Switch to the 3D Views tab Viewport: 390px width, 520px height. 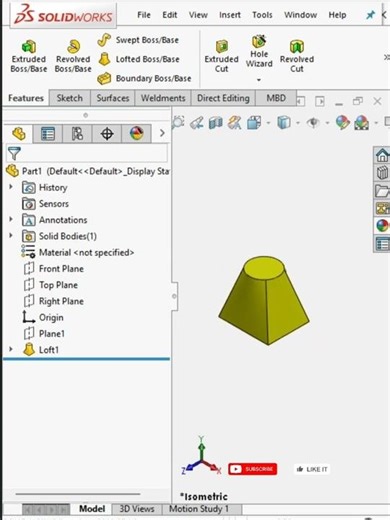[x=137, y=509]
